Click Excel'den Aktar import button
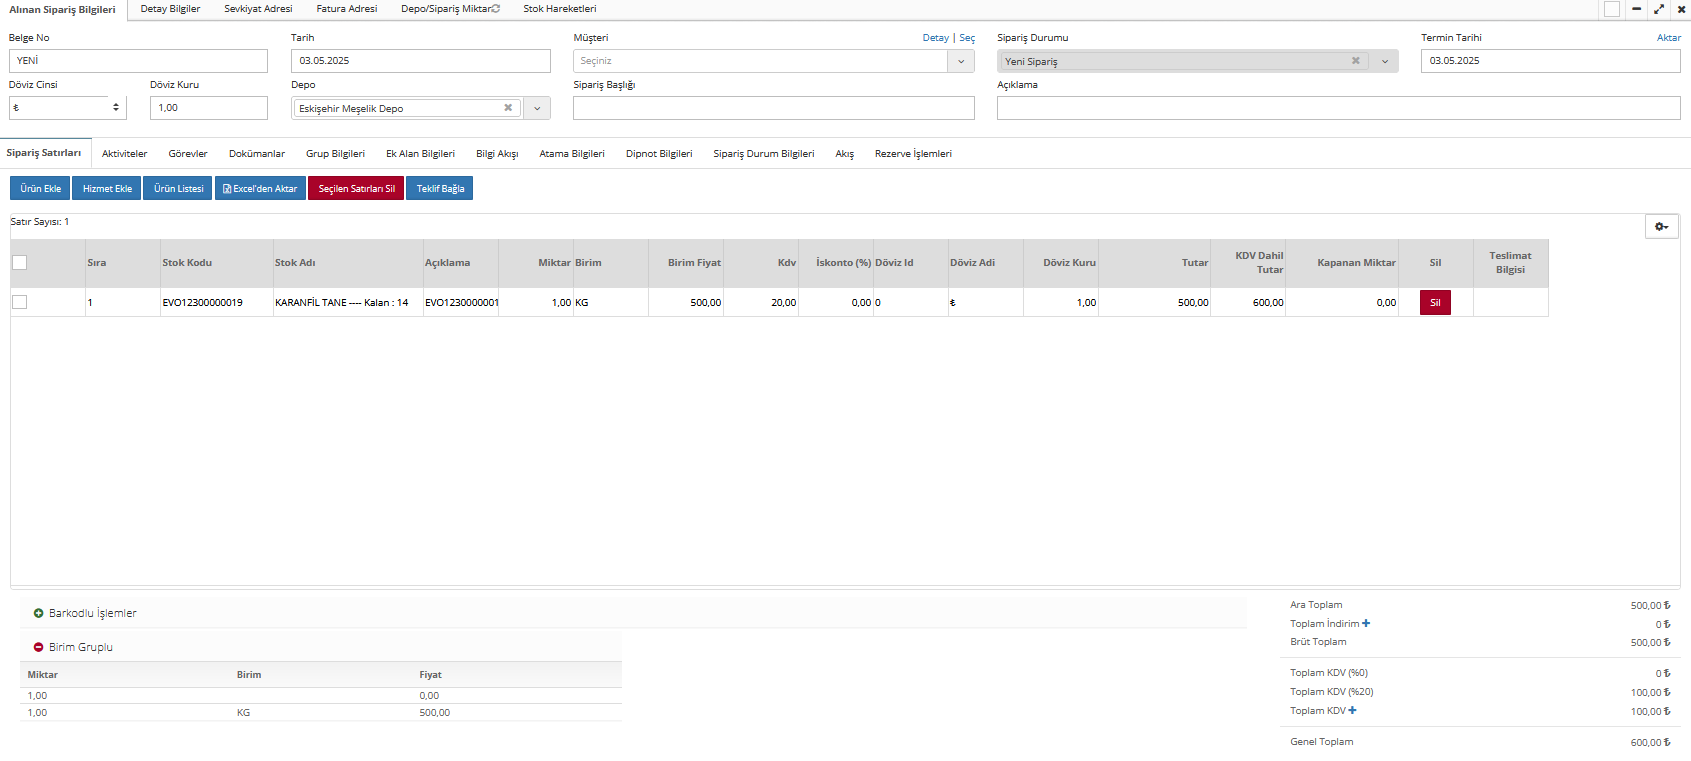Image resolution: width=1691 pixels, height=761 pixels. (260, 188)
